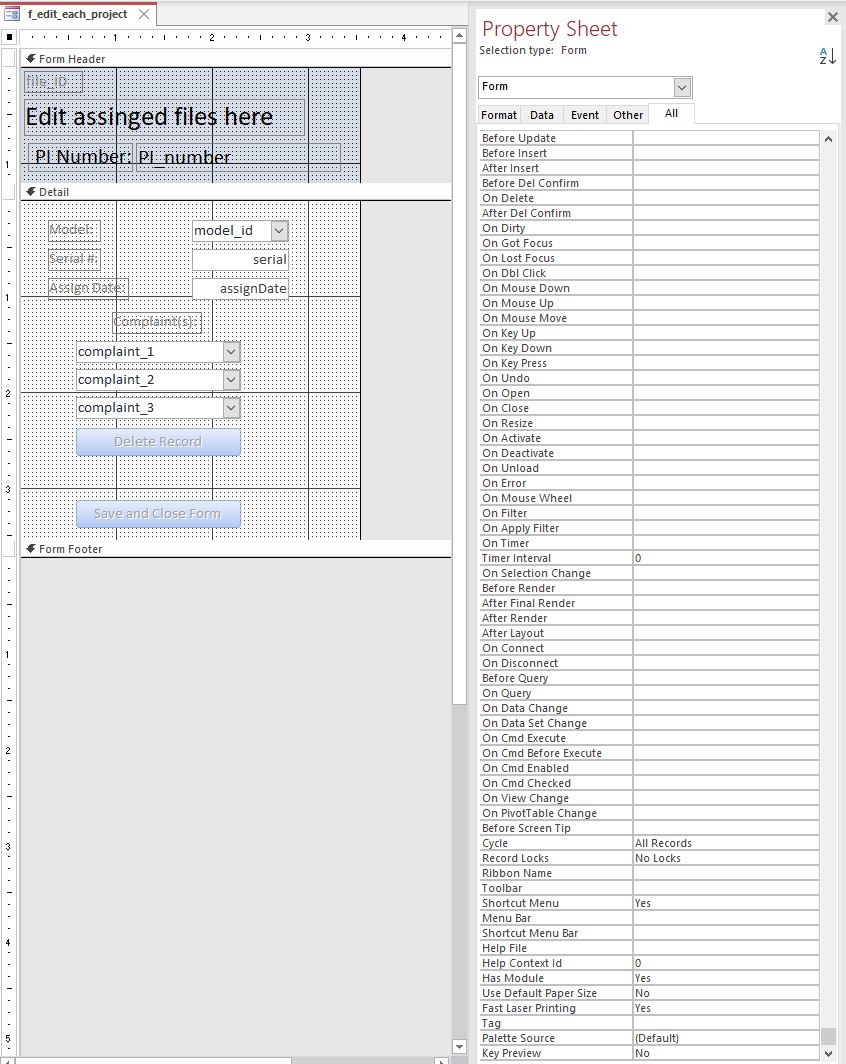Image resolution: width=846 pixels, height=1064 pixels.
Task: Click the Help Context Id value 0
Action: coord(725,964)
